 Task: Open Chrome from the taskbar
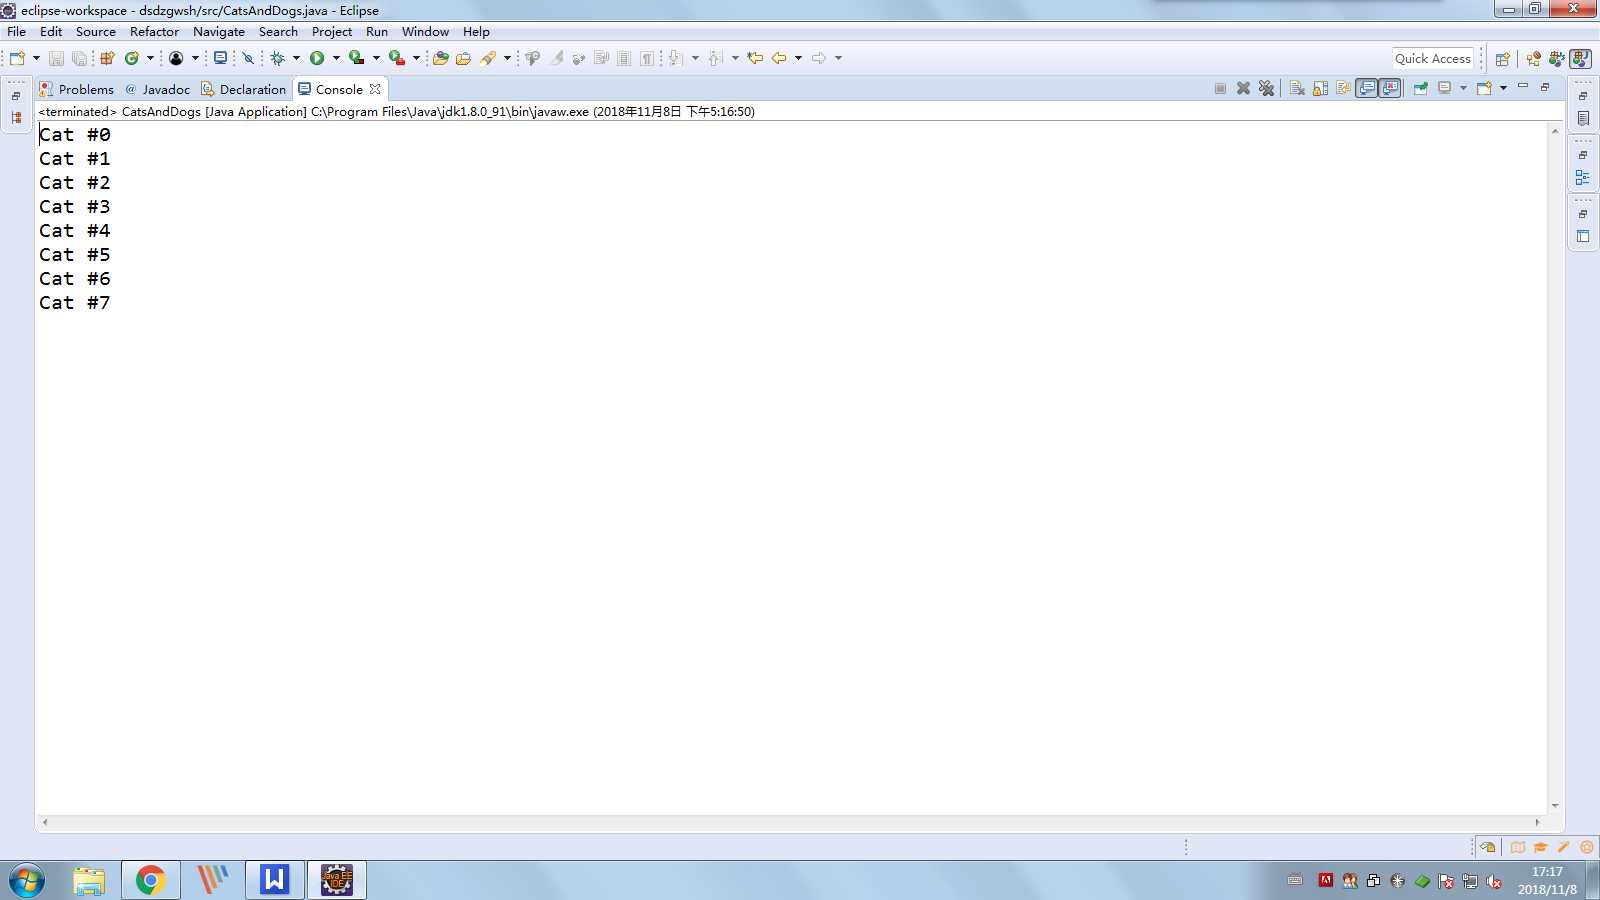[151, 880]
